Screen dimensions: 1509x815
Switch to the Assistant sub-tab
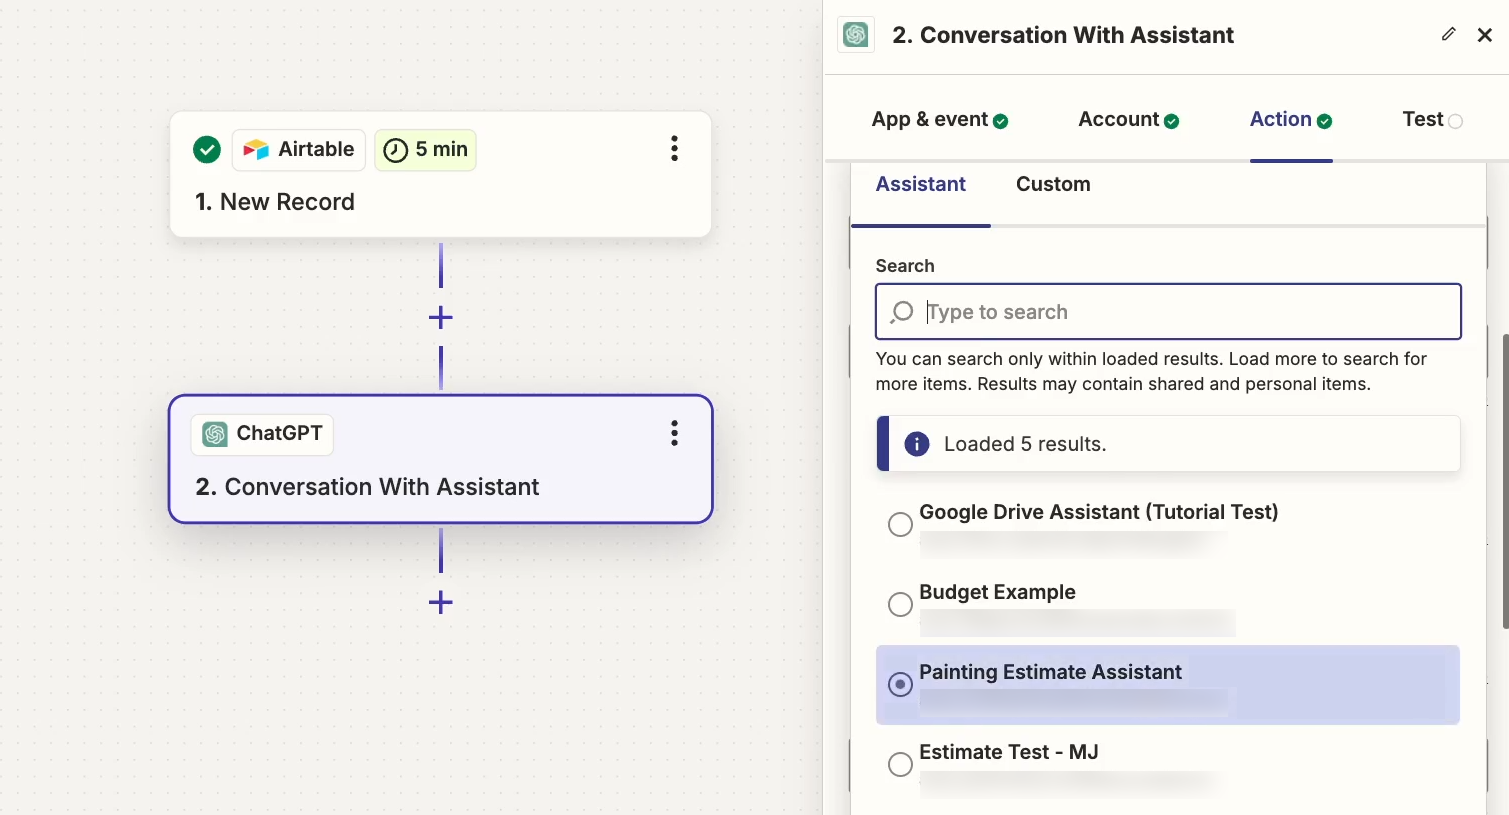click(x=921, y=184)
